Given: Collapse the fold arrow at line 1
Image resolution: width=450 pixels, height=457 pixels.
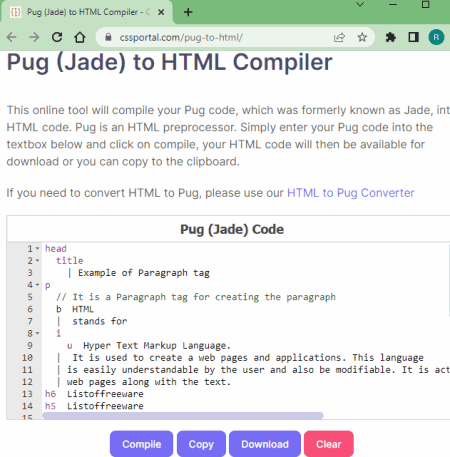Looking at the screenshot, I should tap(37, 249).
